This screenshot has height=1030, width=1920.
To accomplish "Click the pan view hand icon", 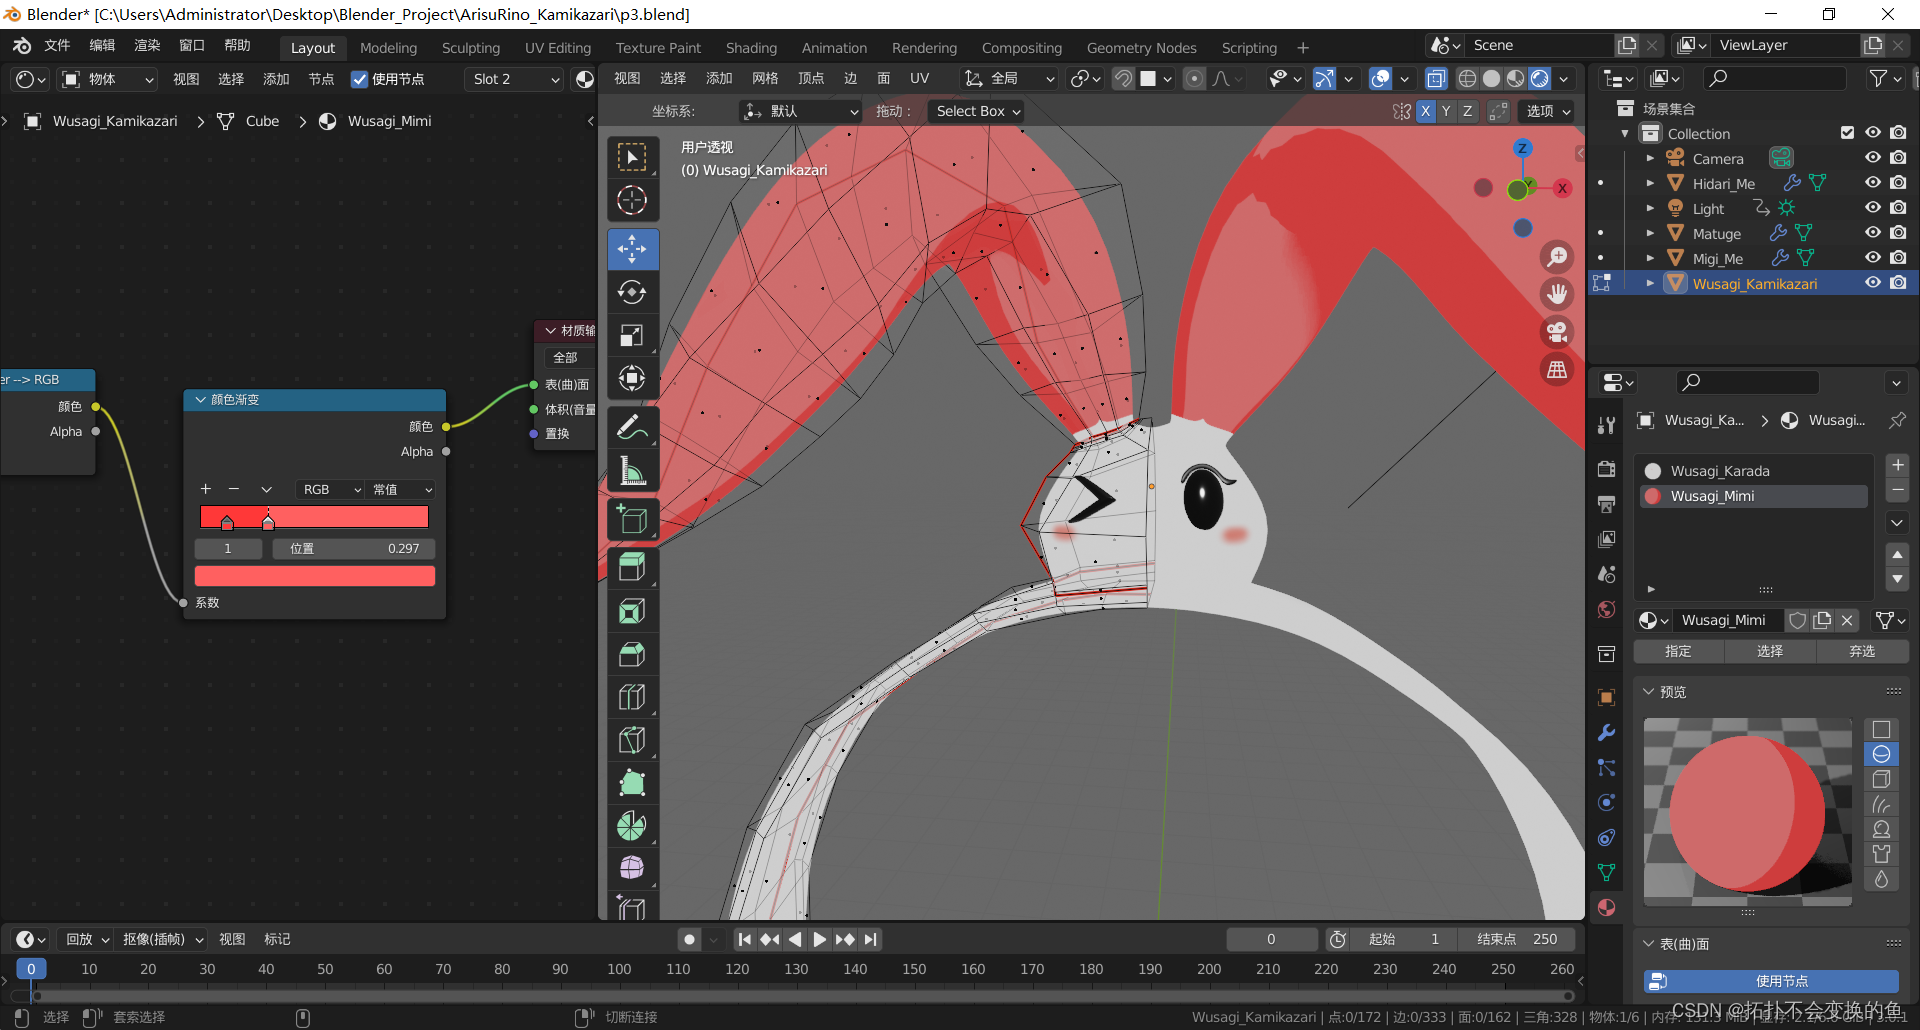I will [1557, 294].
